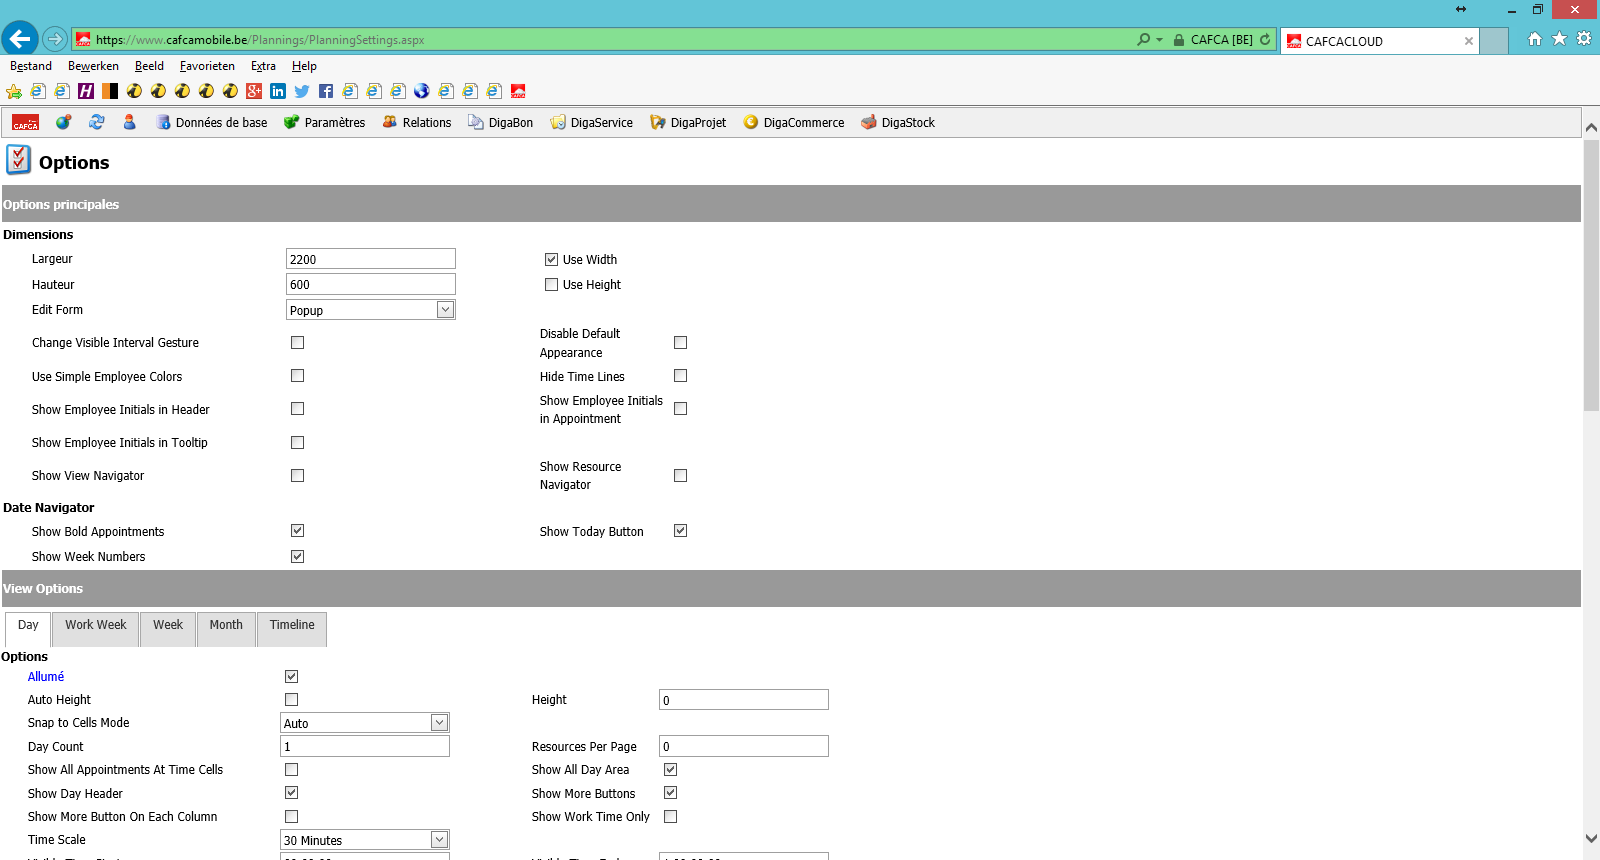Check Show Employee Initials in Appointment

680,408
